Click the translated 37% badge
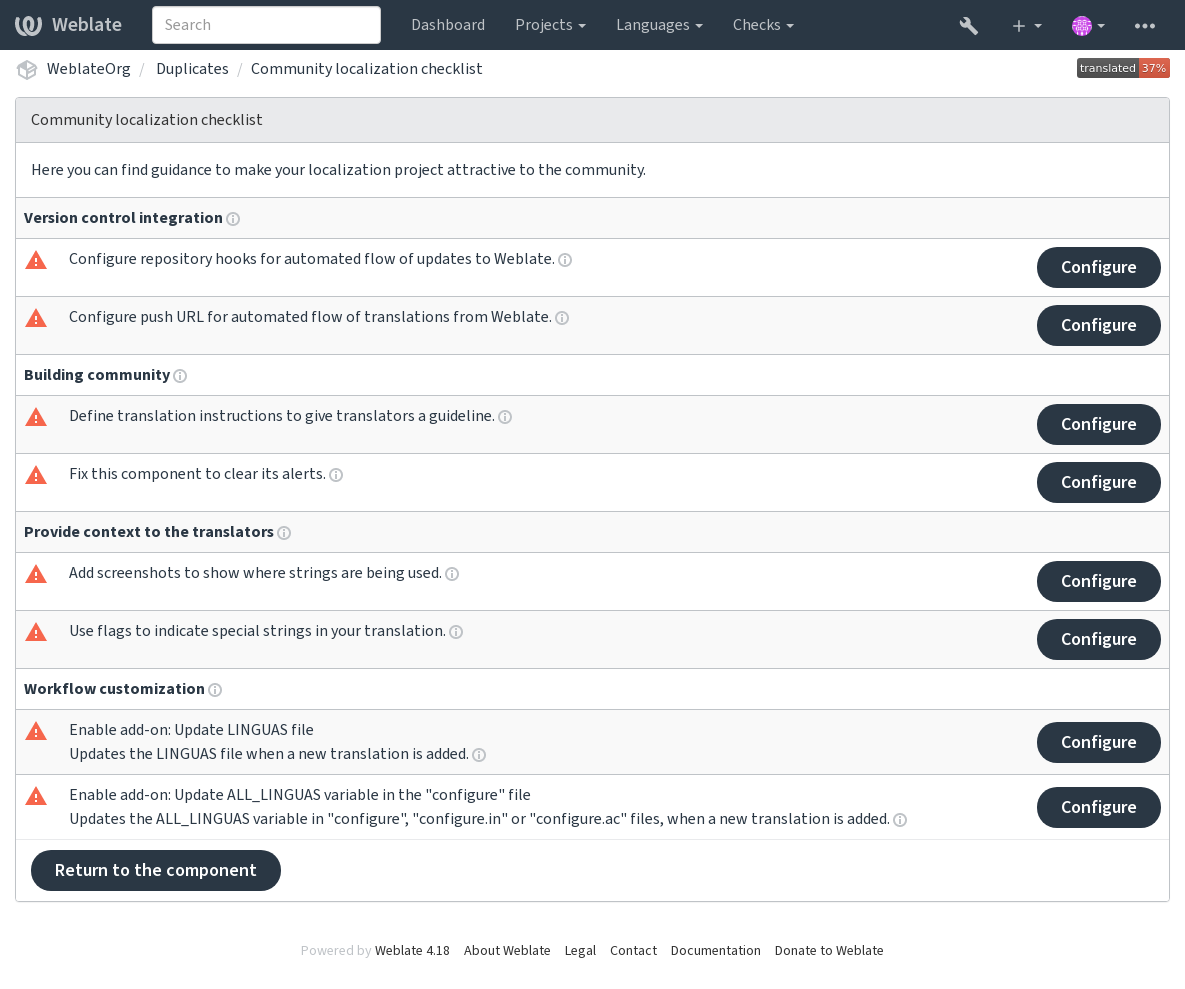The height and width of the screenshot is (989, 1185). point(1123,68)
